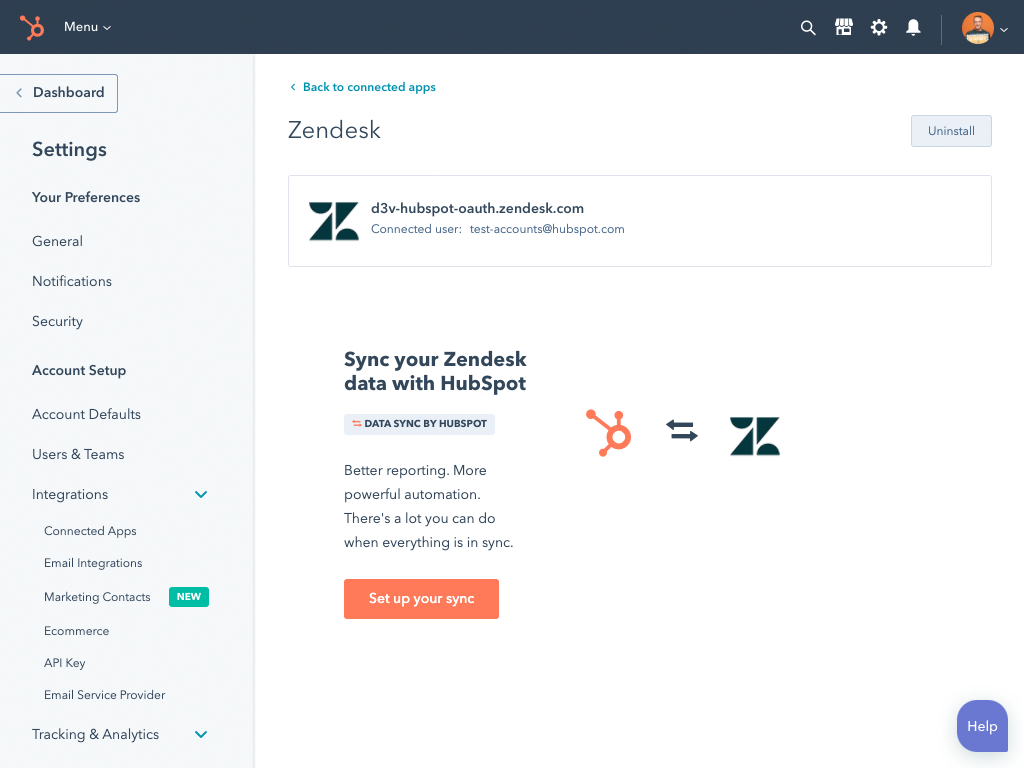Collapse the Integrations section
Viewport: 1024px width, 768px height.
tap(201, 494)
